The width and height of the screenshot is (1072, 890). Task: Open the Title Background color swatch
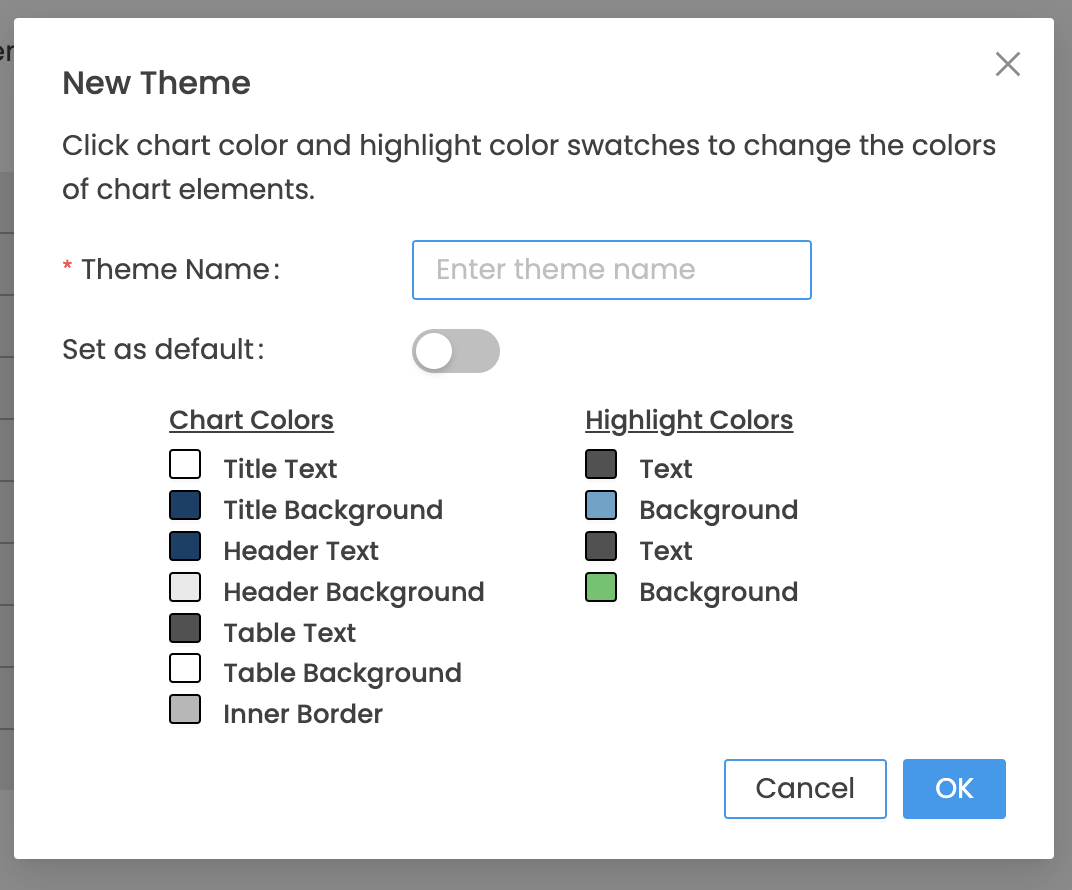click(185, 506)
